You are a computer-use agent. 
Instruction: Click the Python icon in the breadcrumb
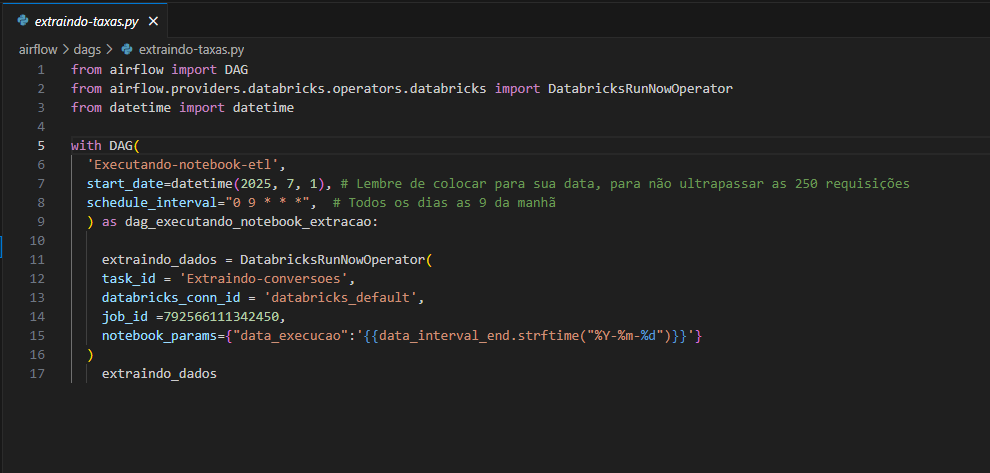(127, 49)
